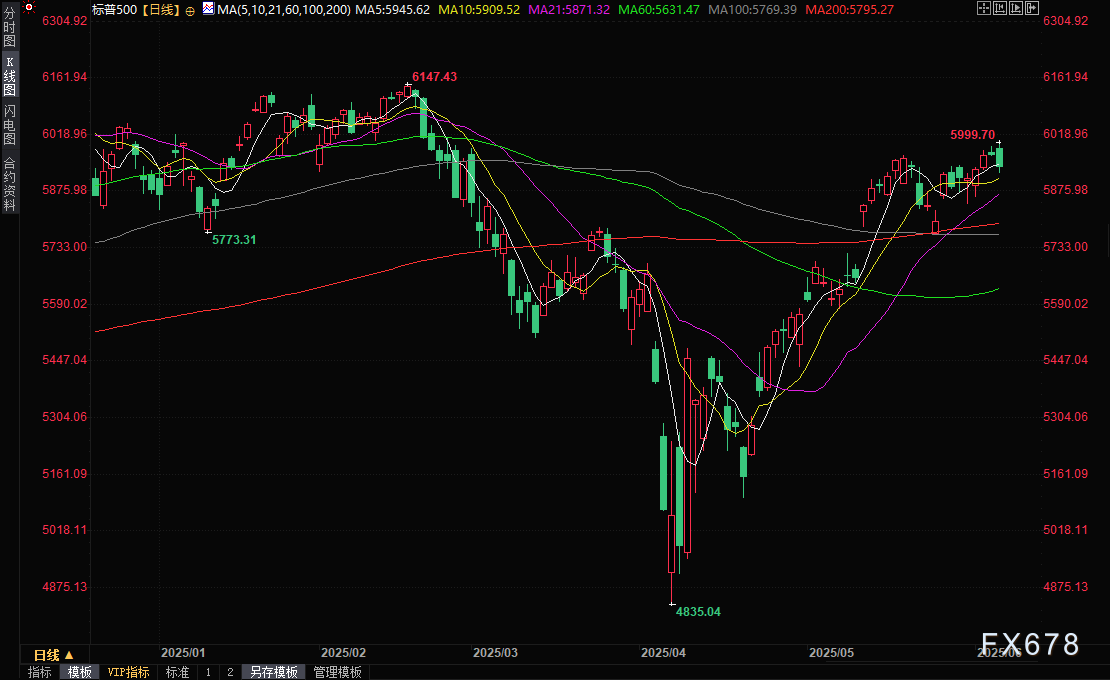Open the 标普500【日线】 title selector

click(136, 9)
